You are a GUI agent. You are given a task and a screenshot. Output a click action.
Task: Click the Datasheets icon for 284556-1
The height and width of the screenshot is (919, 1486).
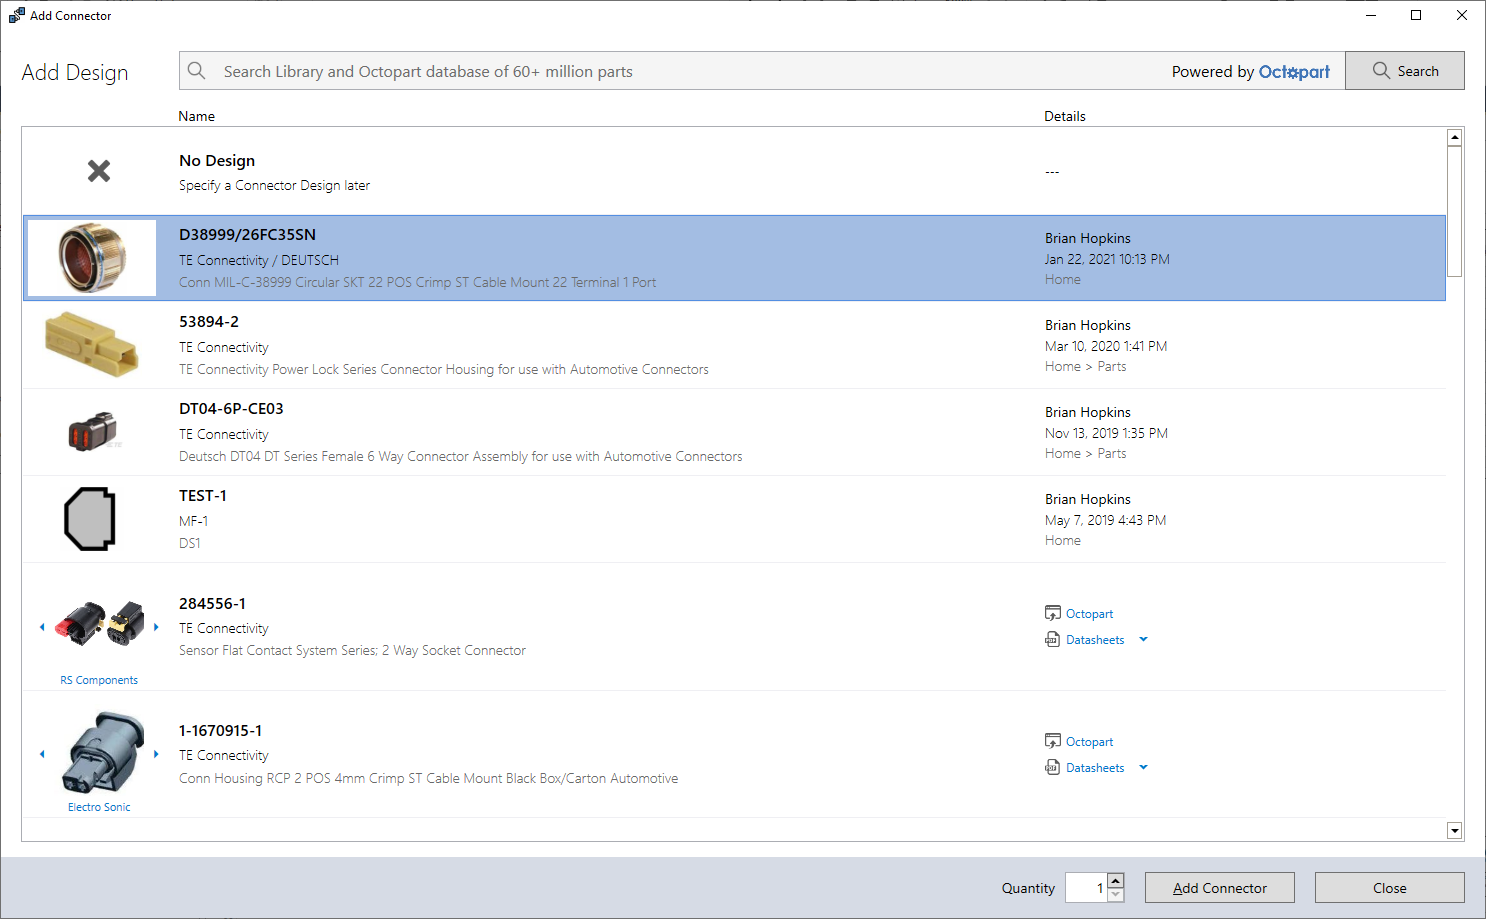coord(1053,639)
